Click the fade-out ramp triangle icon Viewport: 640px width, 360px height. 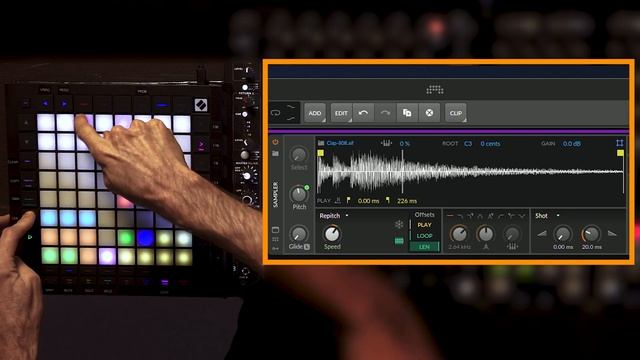click(x=612, y=234)
